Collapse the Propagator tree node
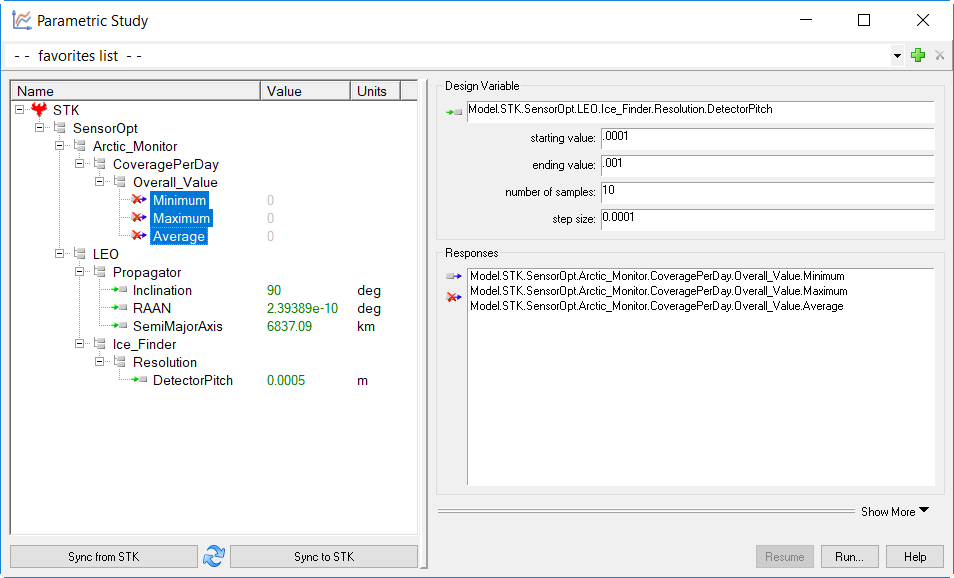This screenshot has width=954, height=578. (80, 272)
